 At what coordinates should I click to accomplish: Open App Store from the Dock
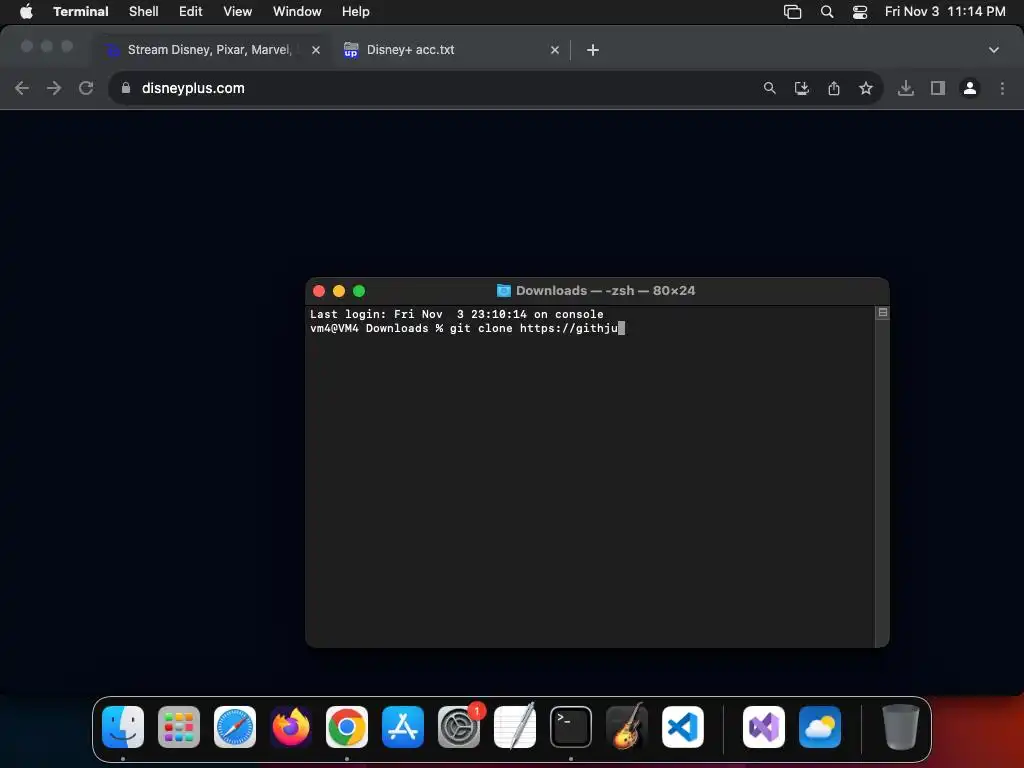pos(403,727)
